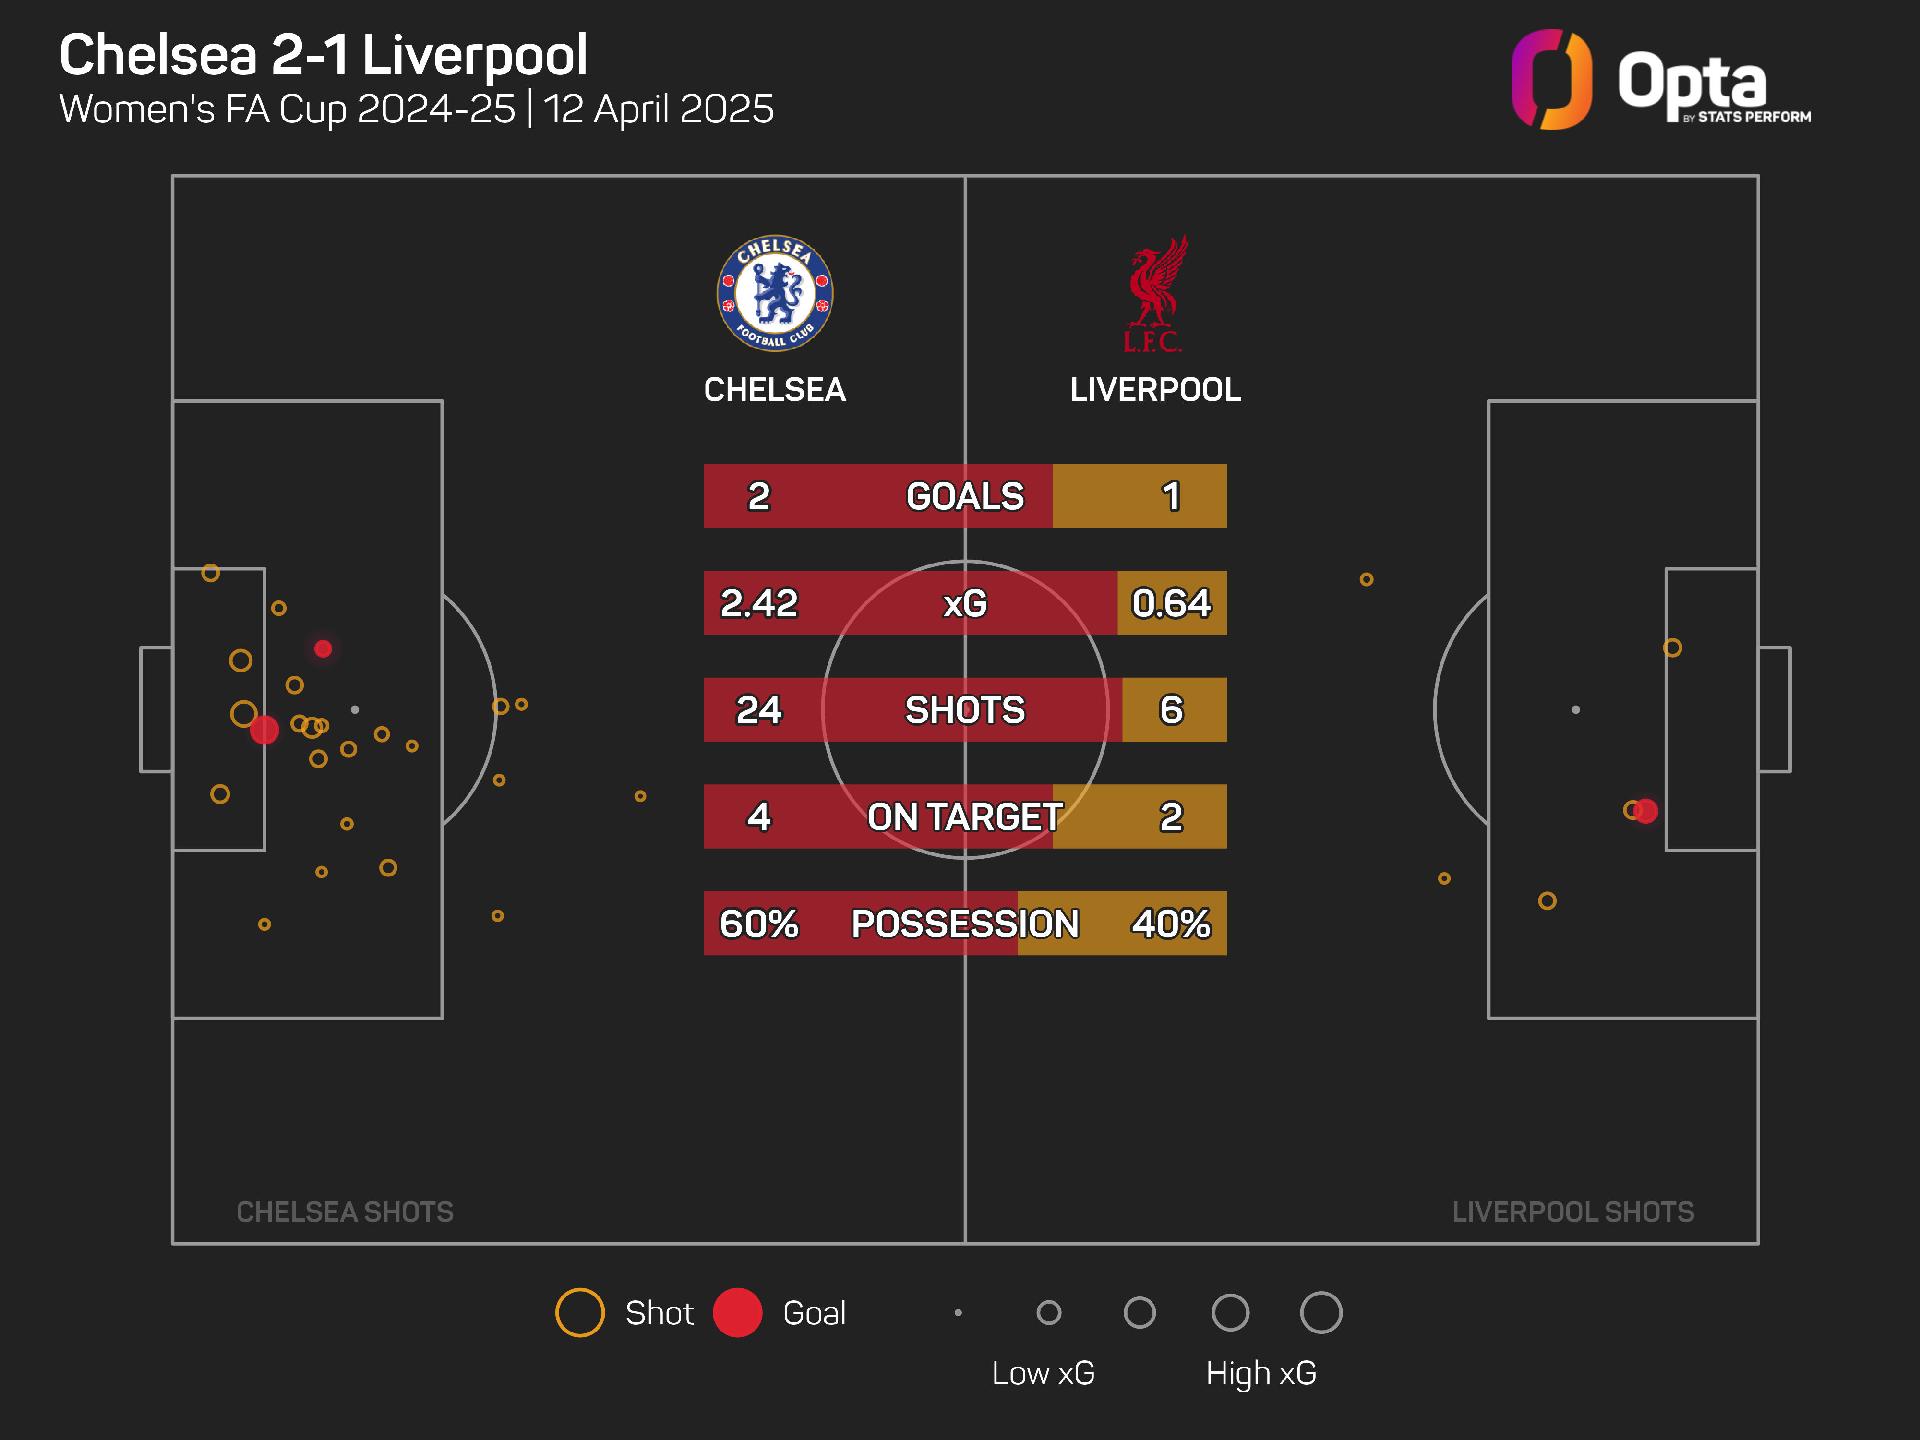This screenshot has width=1920, height=1440.
Task: Click the 'CHELSEA SHOTS' pitch label
Action: coord(345,1212)
